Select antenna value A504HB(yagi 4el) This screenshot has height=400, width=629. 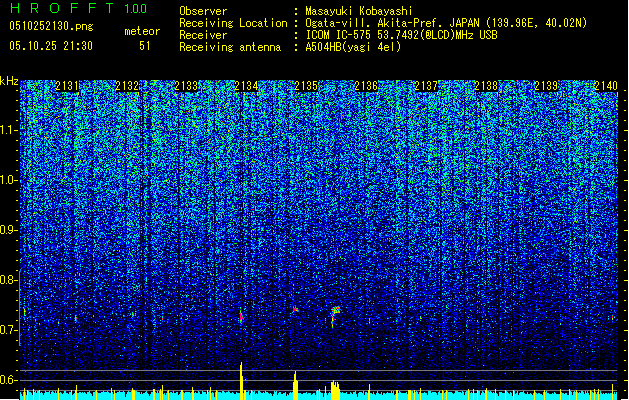click(x=353, y=47)
